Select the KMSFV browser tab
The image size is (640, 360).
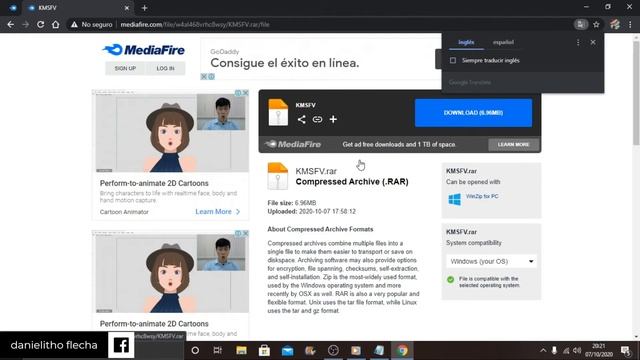(x=78, y=8)
